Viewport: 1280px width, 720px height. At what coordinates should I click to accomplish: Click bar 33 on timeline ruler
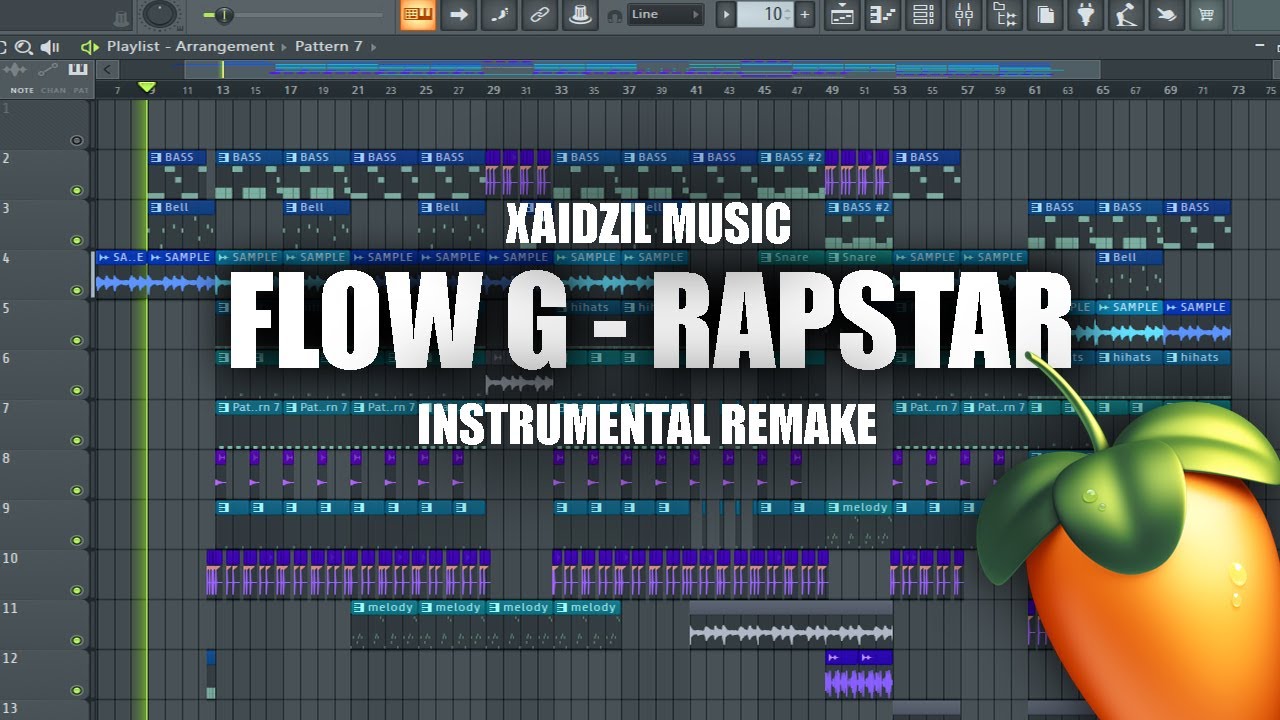coord(561,90)
